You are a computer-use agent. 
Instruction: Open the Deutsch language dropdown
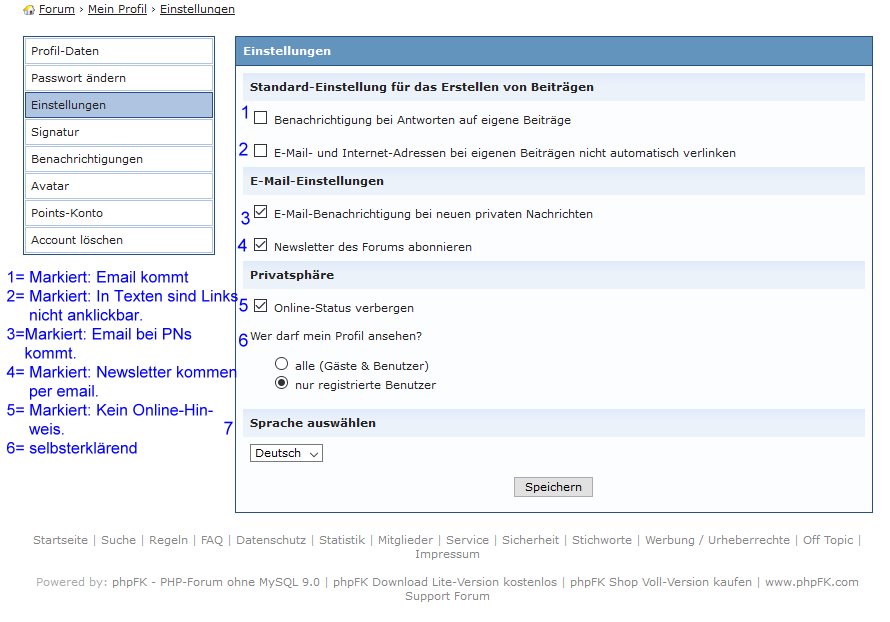pyautogui.click(x=286, y=453)
